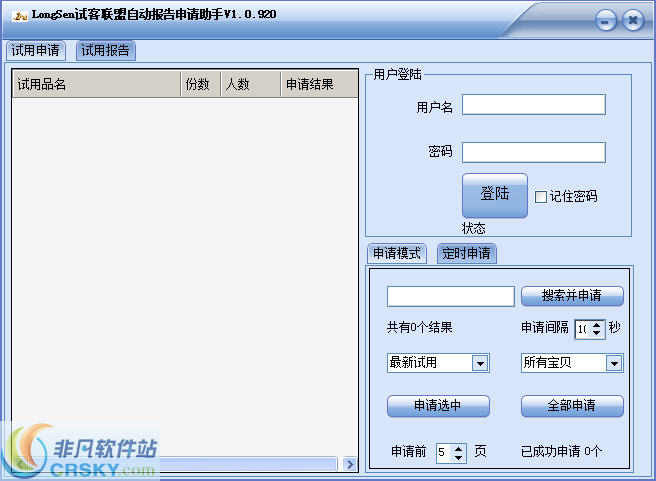This screenshot has width=656, height=481.
Task: Switch to the 试用申请 tab
Action: tap(36, 51)
